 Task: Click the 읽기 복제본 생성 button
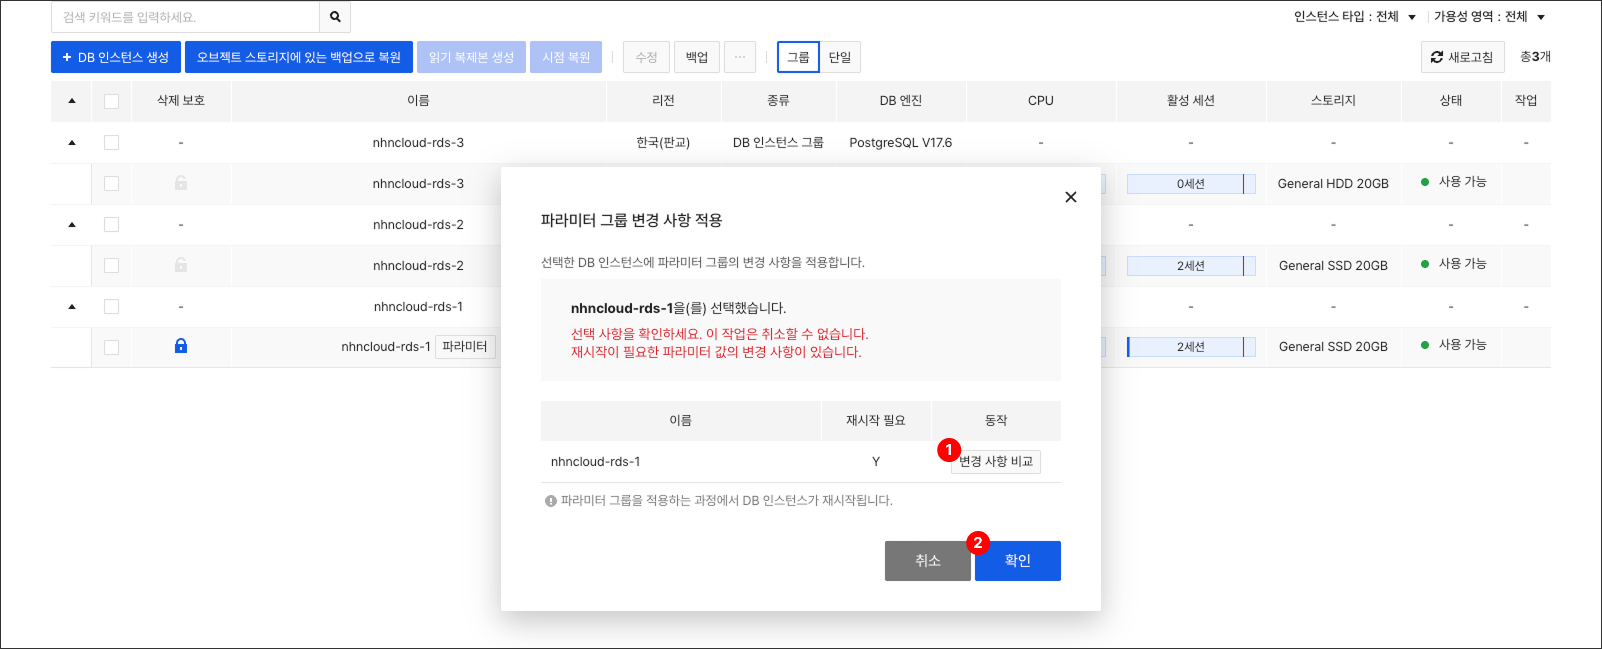(471, 57)
